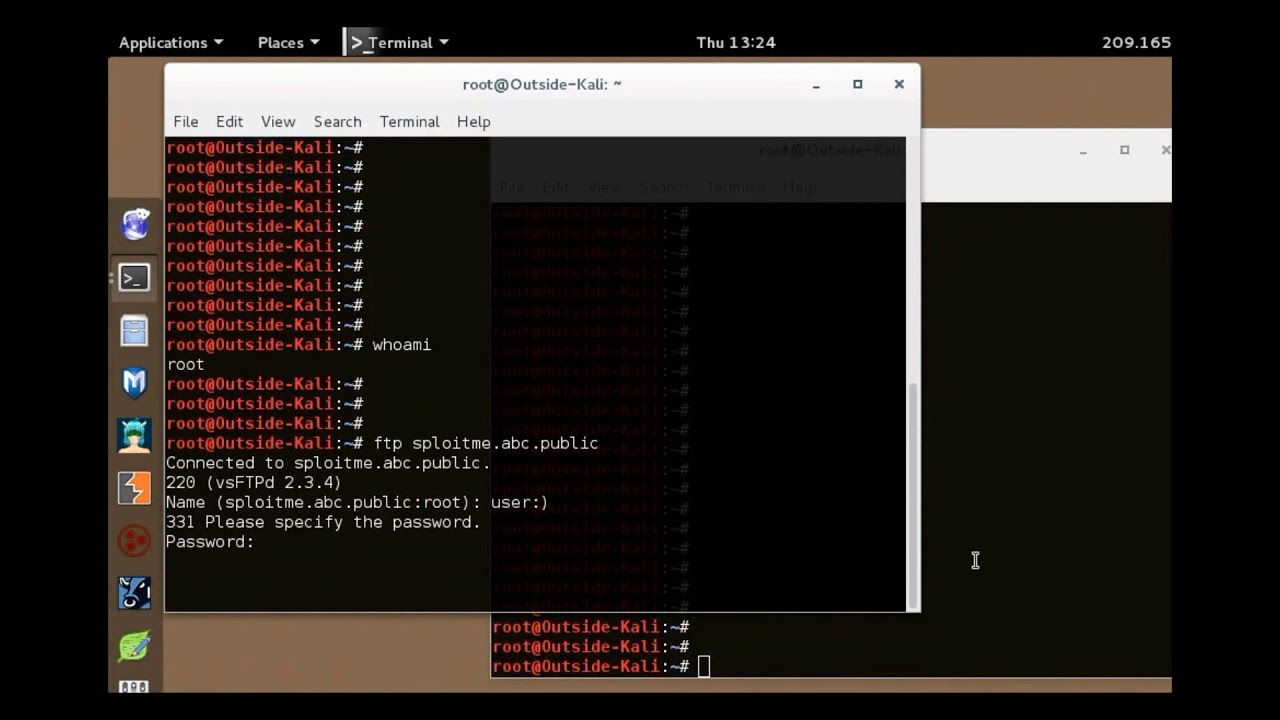
Task: Open the Applications menu
Action: pyautogui.click(x=171, y=42)
